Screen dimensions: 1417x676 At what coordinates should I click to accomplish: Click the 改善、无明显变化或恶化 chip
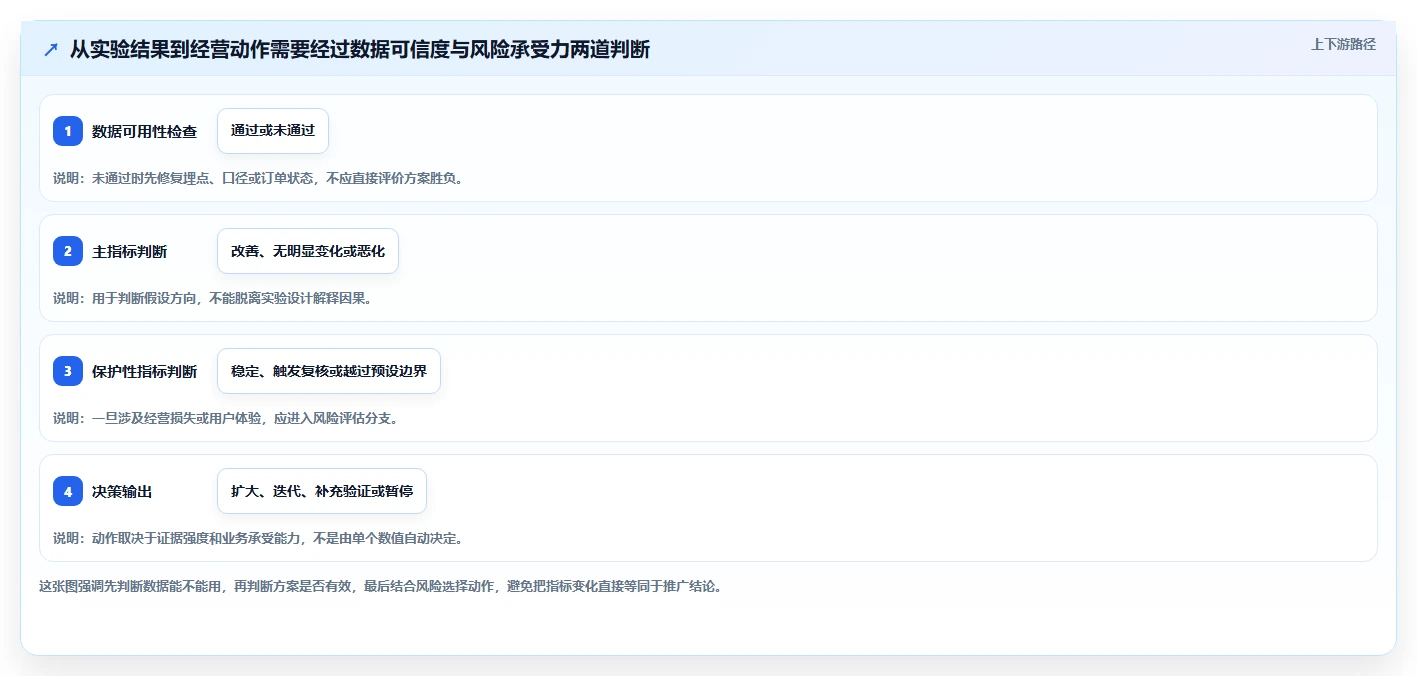308,251
